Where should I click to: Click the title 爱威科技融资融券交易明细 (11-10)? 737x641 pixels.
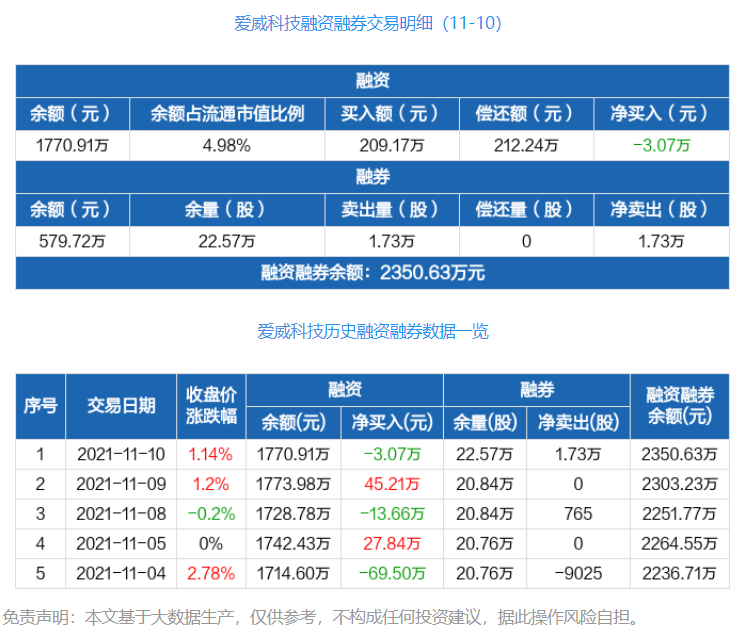coord(368,23)
